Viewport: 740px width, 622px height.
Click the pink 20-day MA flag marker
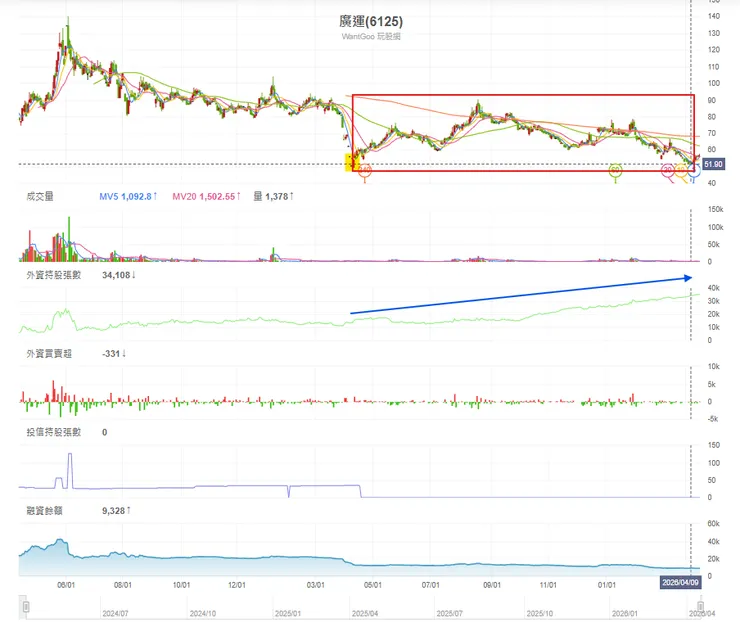pos(667,170)
